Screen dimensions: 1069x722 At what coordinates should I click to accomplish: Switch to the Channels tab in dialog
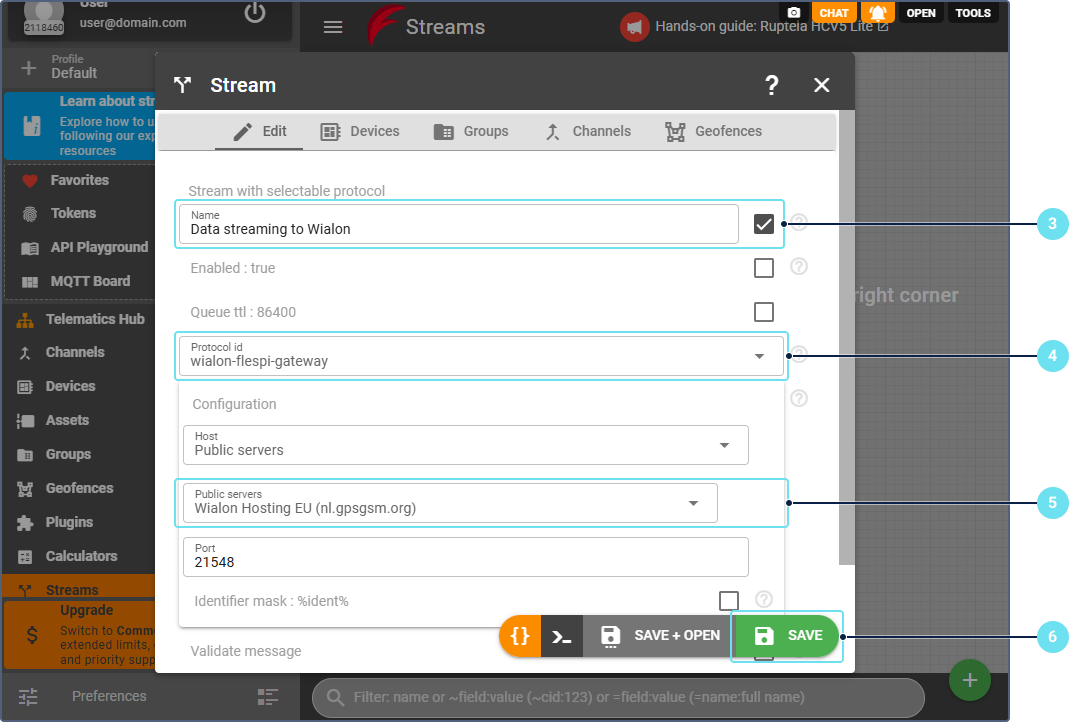coord(588,132)
